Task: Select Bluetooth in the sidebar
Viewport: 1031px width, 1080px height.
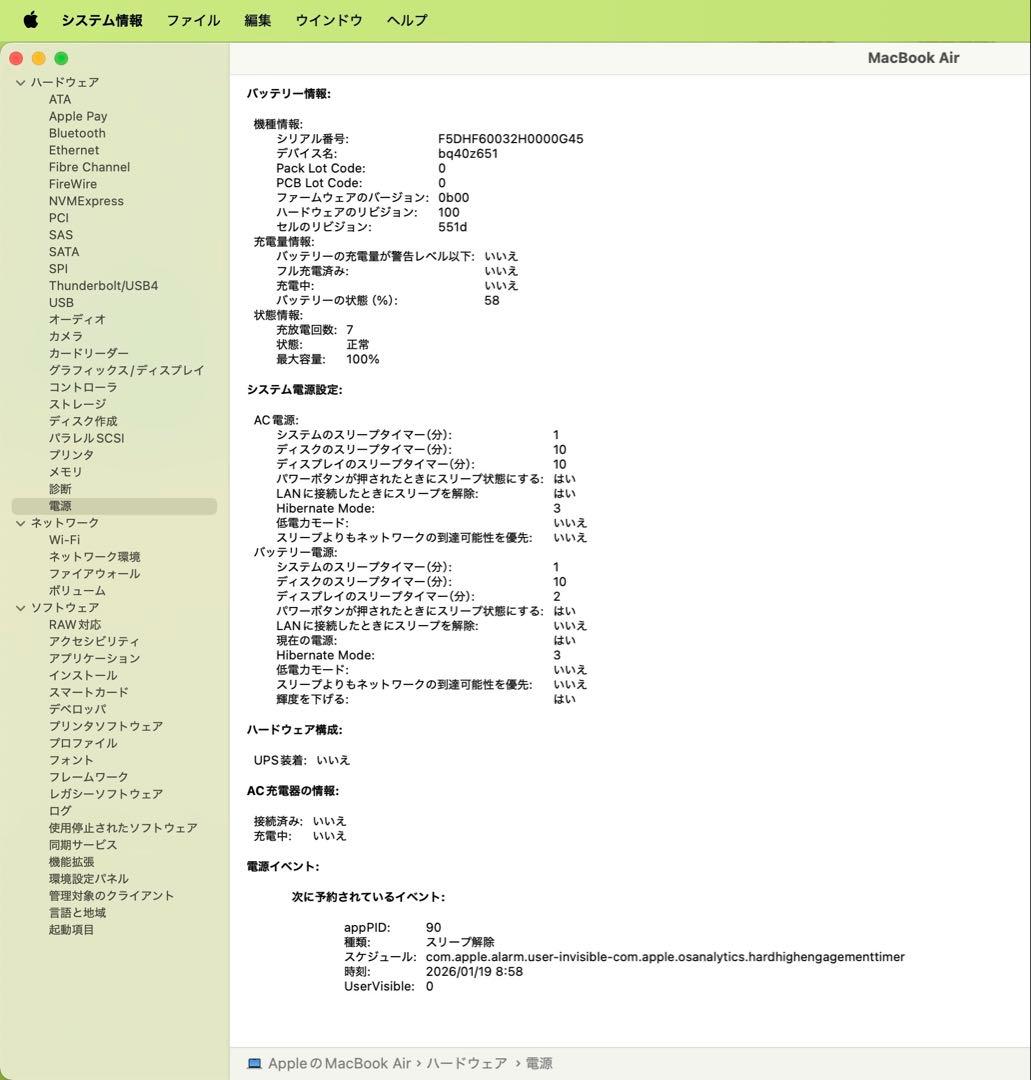Action: (x=77, y=133)
